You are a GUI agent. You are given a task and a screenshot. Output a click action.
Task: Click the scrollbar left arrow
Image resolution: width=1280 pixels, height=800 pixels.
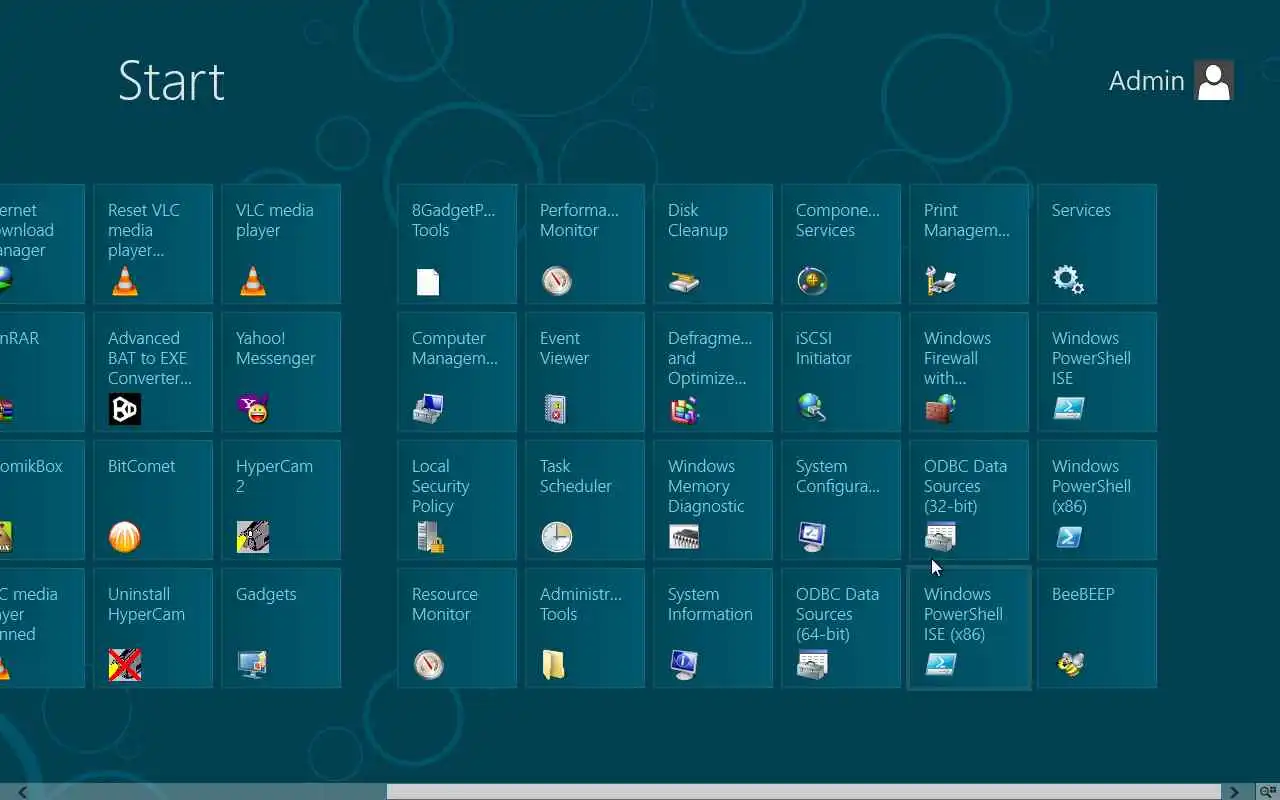[22, 792]
